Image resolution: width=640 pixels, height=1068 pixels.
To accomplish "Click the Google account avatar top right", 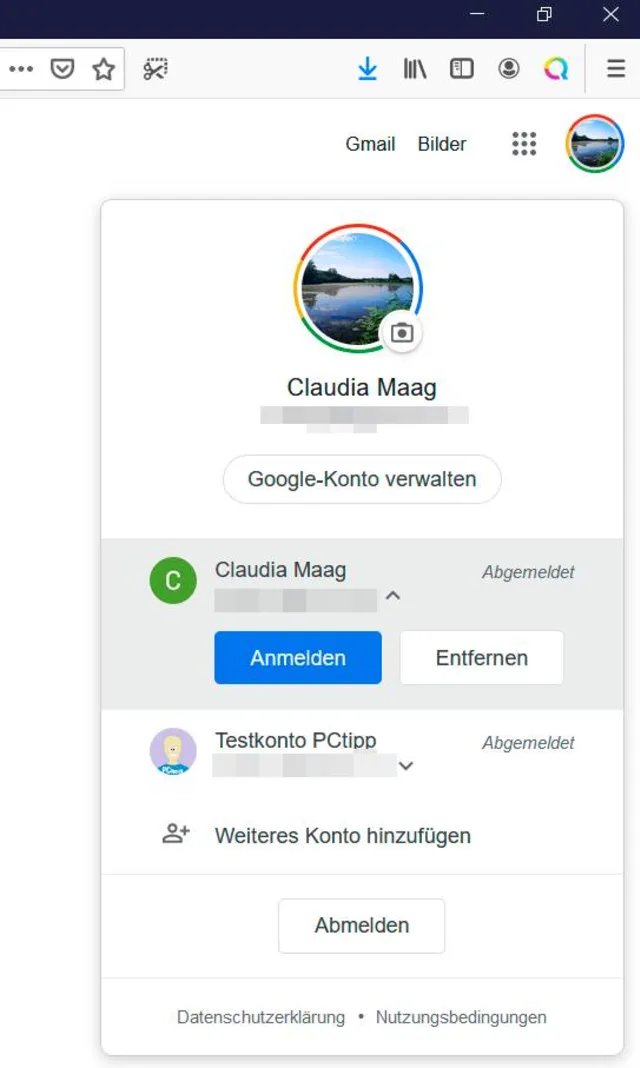I will [594, 144].
